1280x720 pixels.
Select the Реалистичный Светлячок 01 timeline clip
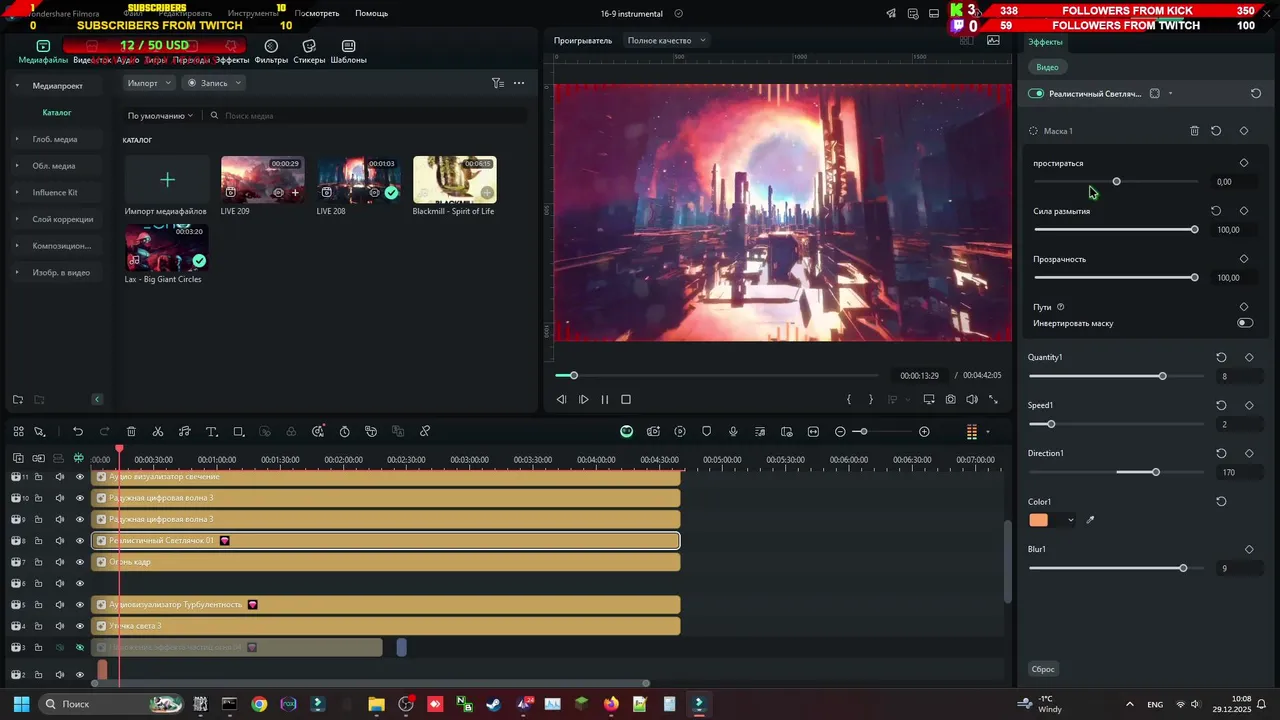coord(386,541)
